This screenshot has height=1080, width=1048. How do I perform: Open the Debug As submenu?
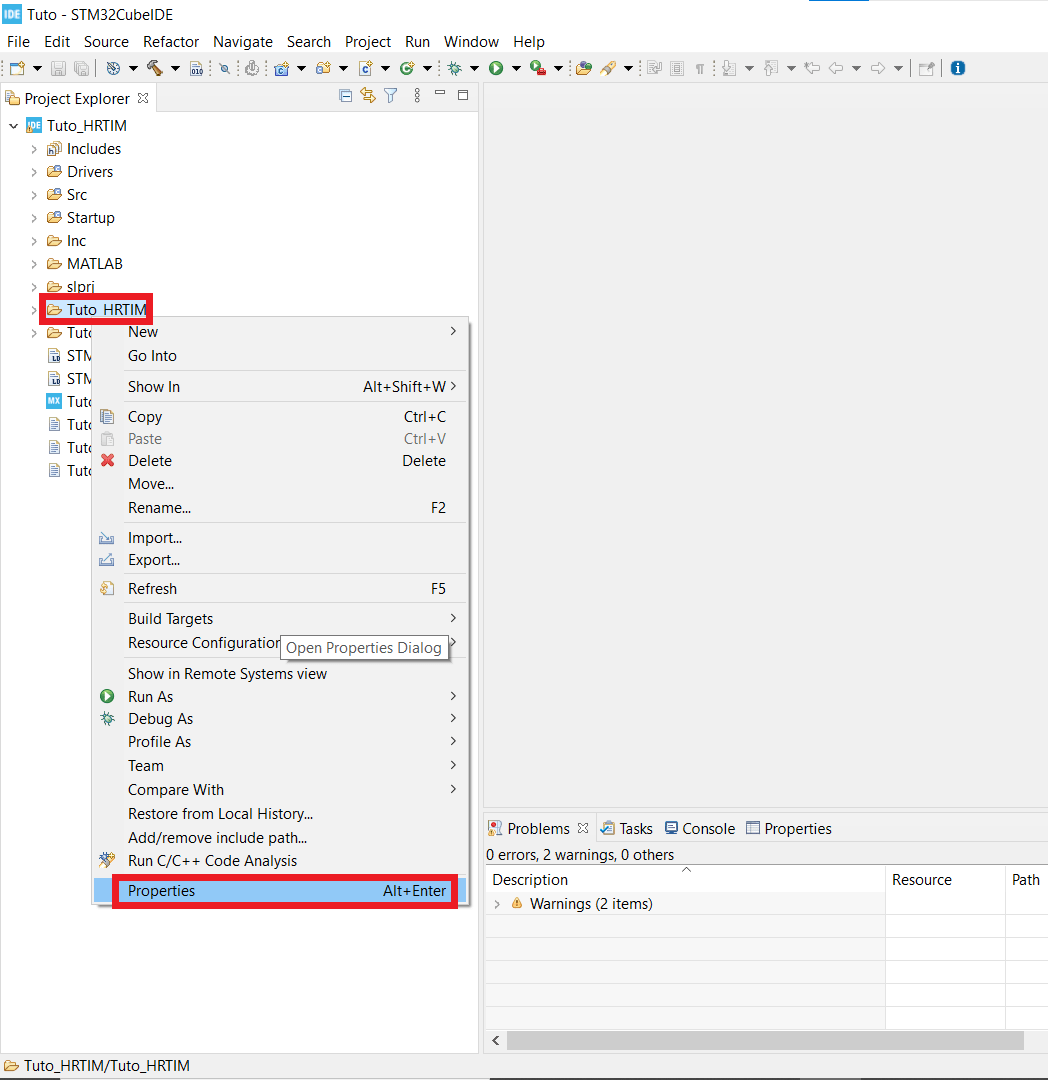(281, 718)
